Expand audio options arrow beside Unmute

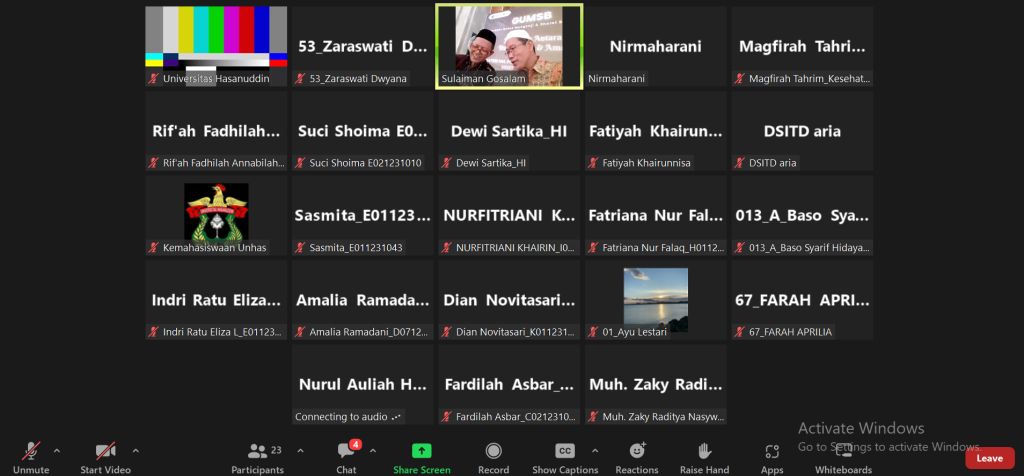[57, 449]
